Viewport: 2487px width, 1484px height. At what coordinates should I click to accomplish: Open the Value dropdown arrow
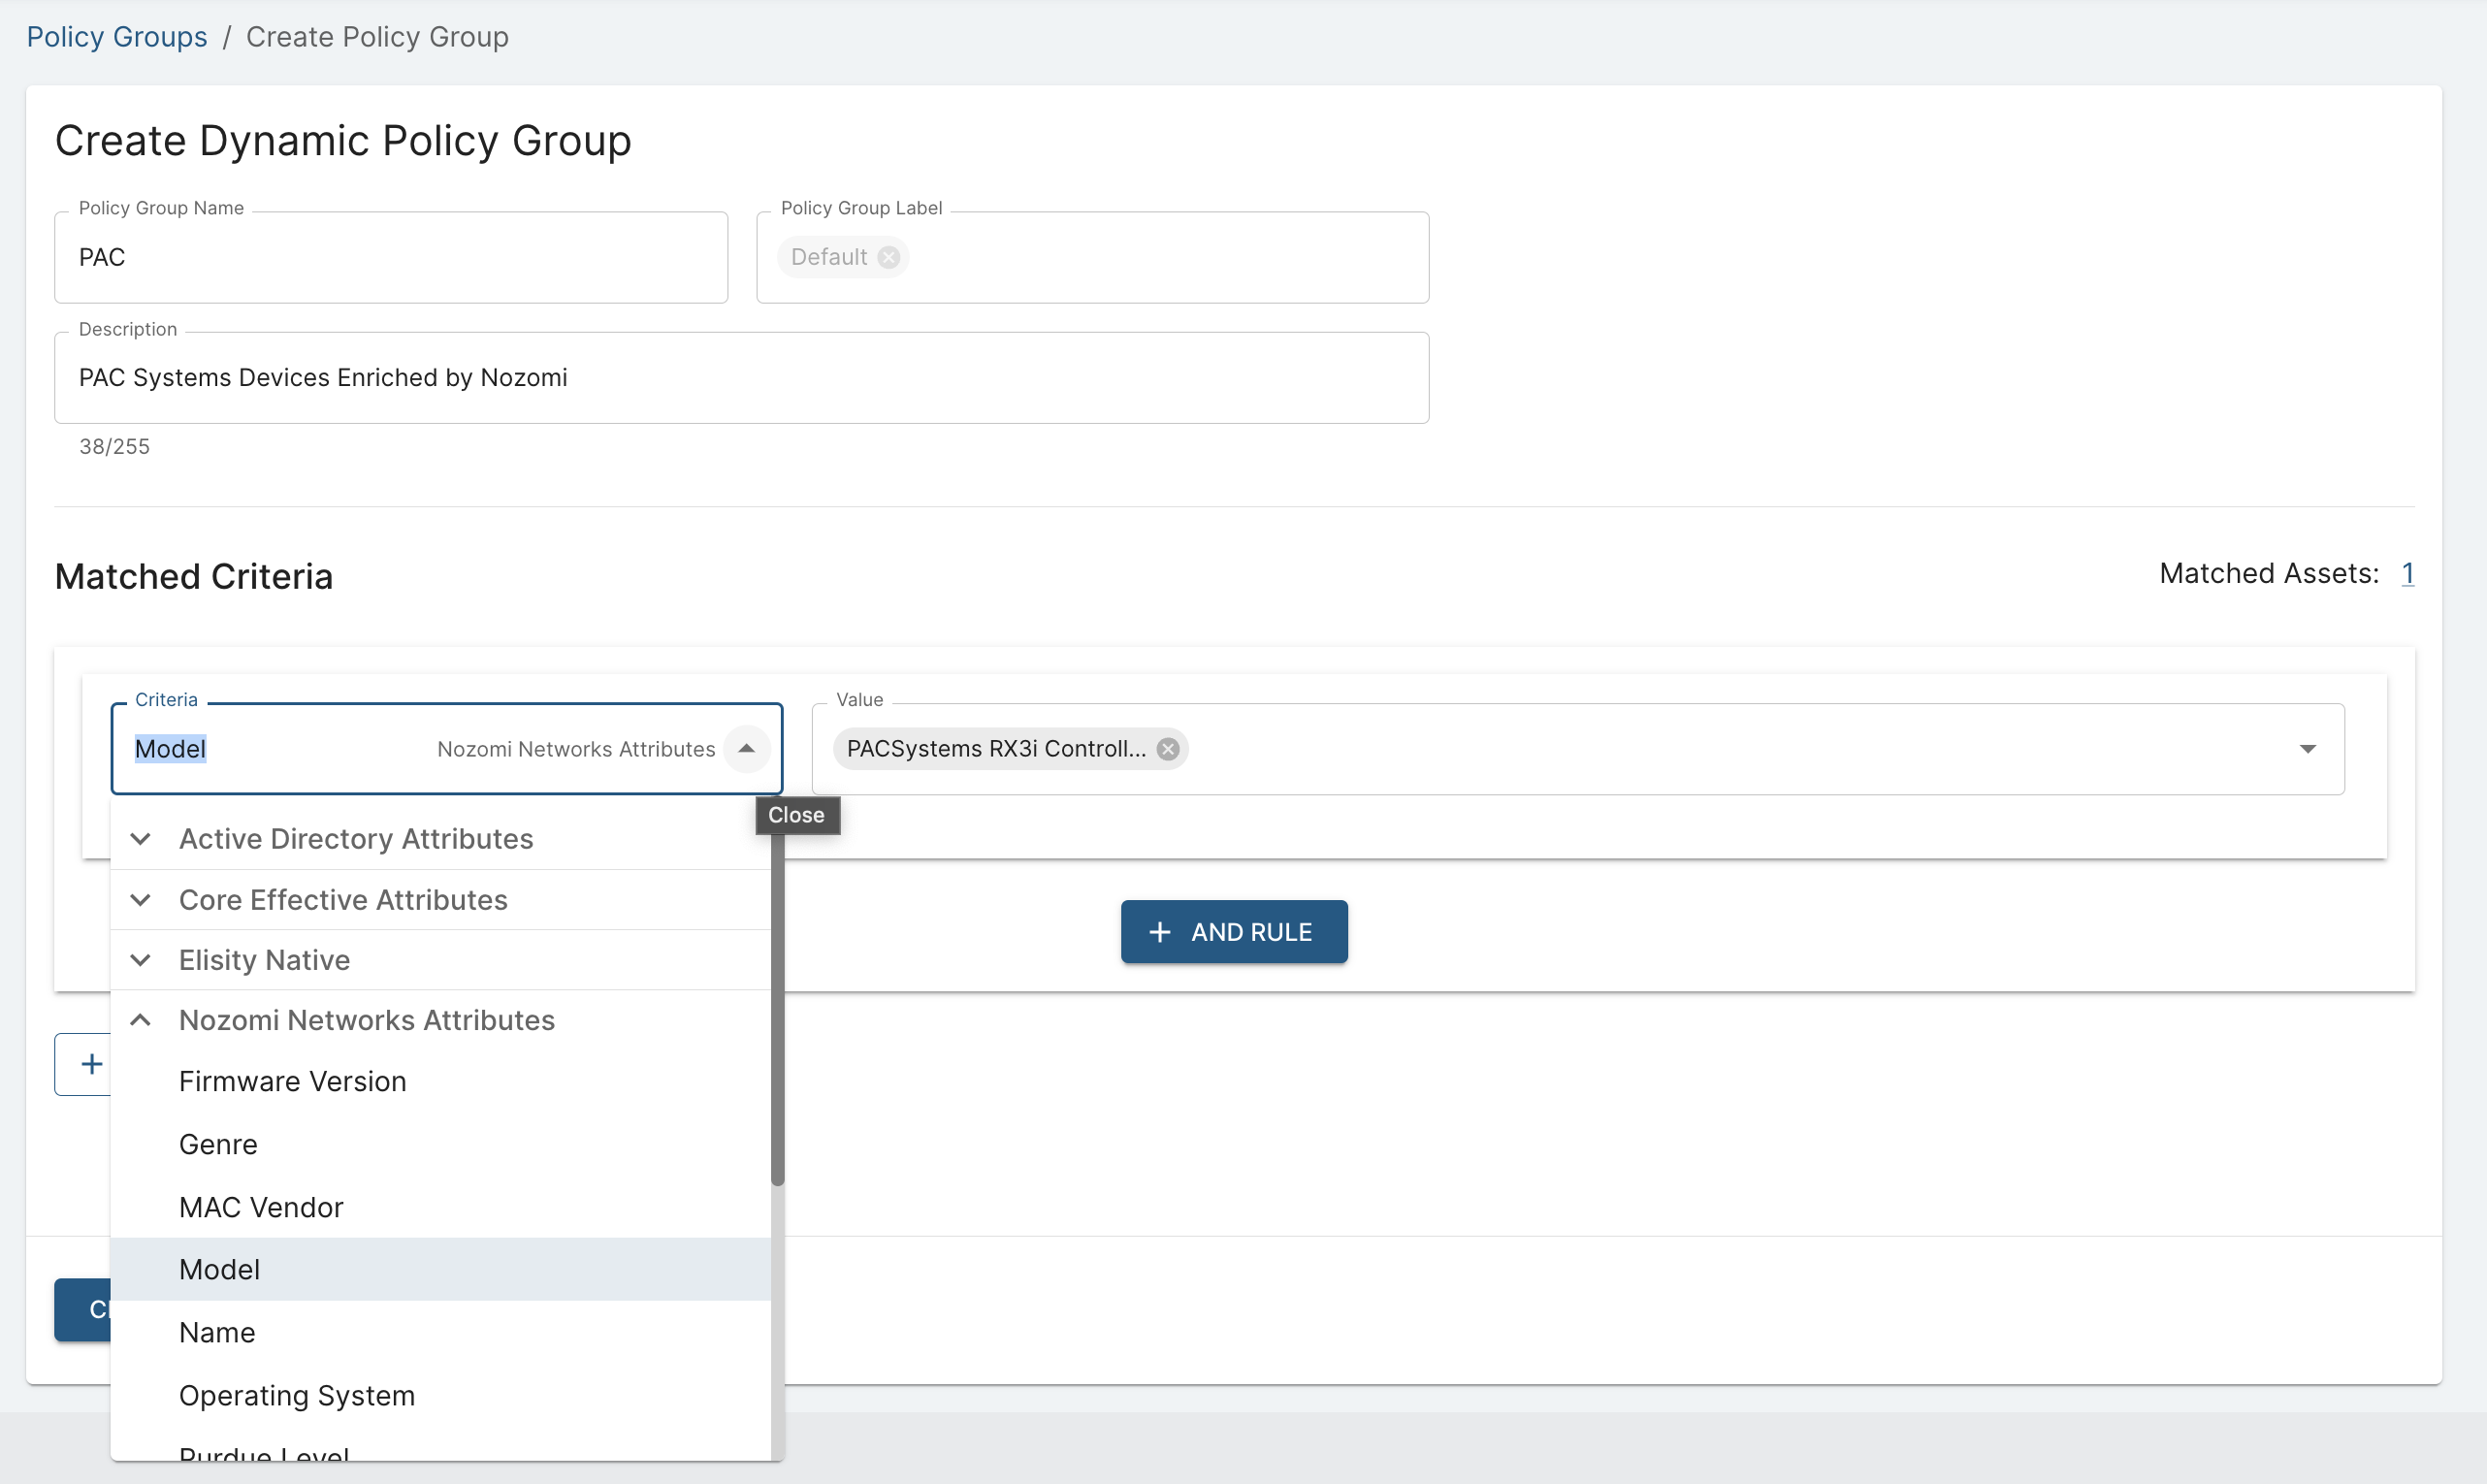click(2307, 749)
